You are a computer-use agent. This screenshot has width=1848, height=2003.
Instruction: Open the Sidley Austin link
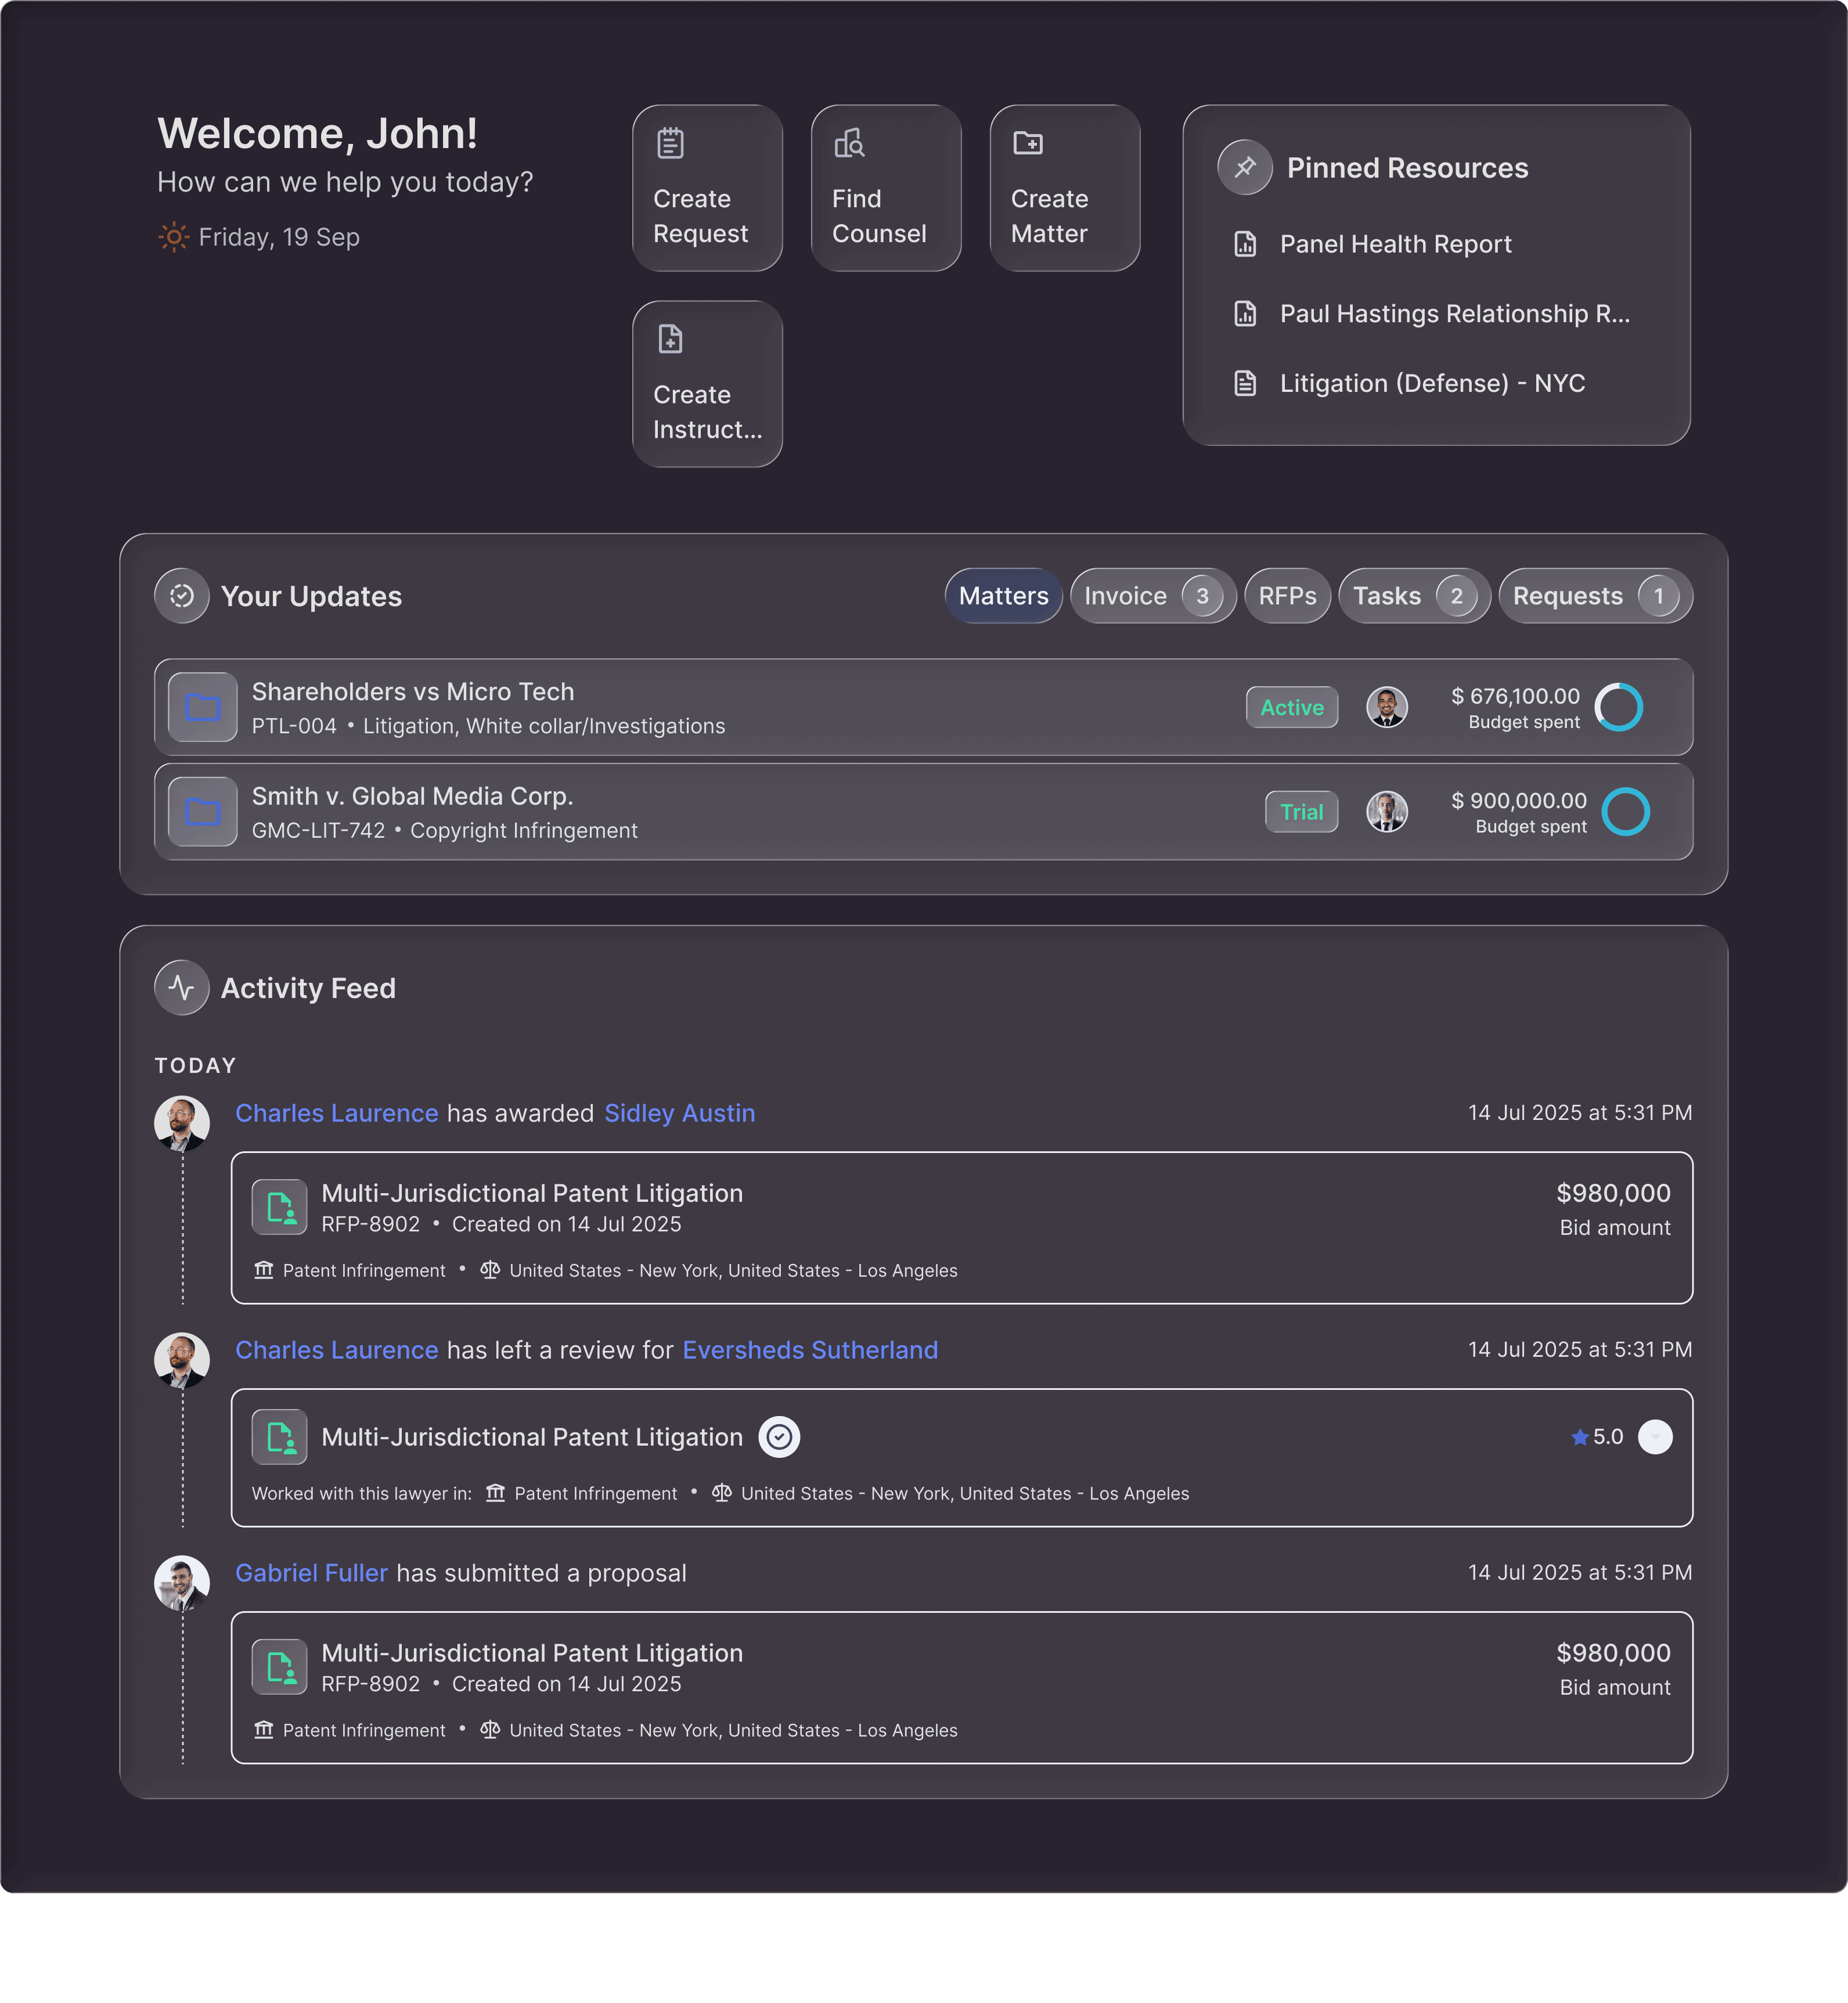[x=679, y=1113]
